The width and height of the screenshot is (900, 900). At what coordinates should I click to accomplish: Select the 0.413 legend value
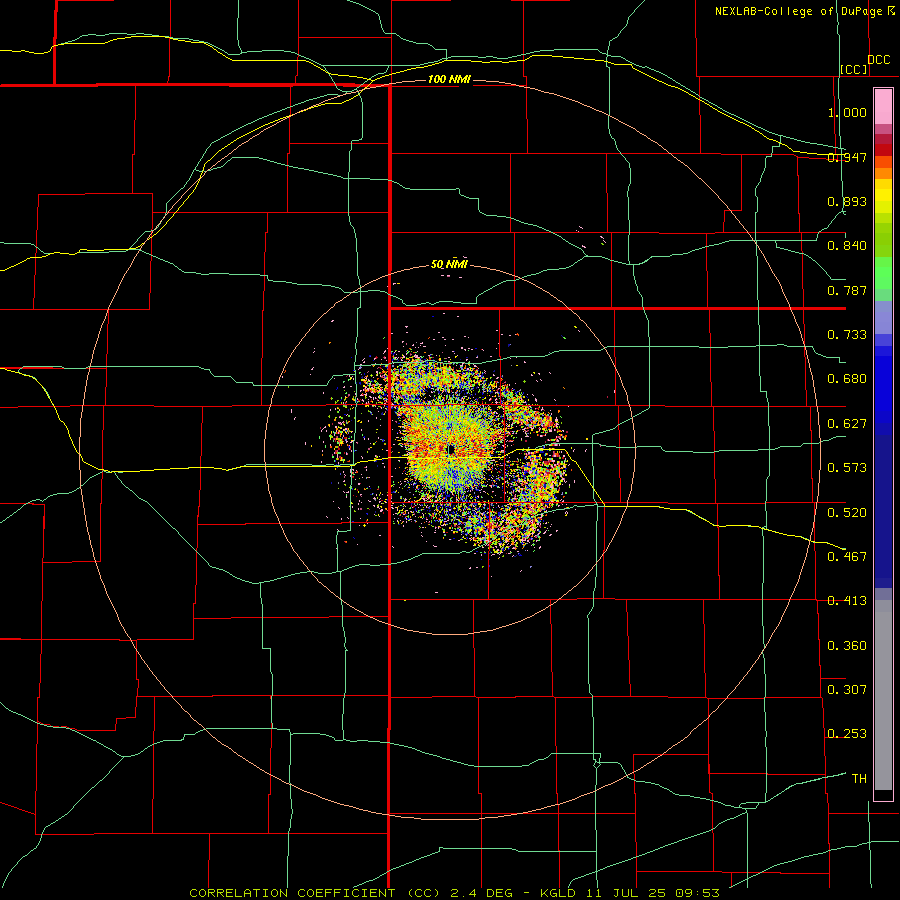pyautogui.click(x=847, y=601)
